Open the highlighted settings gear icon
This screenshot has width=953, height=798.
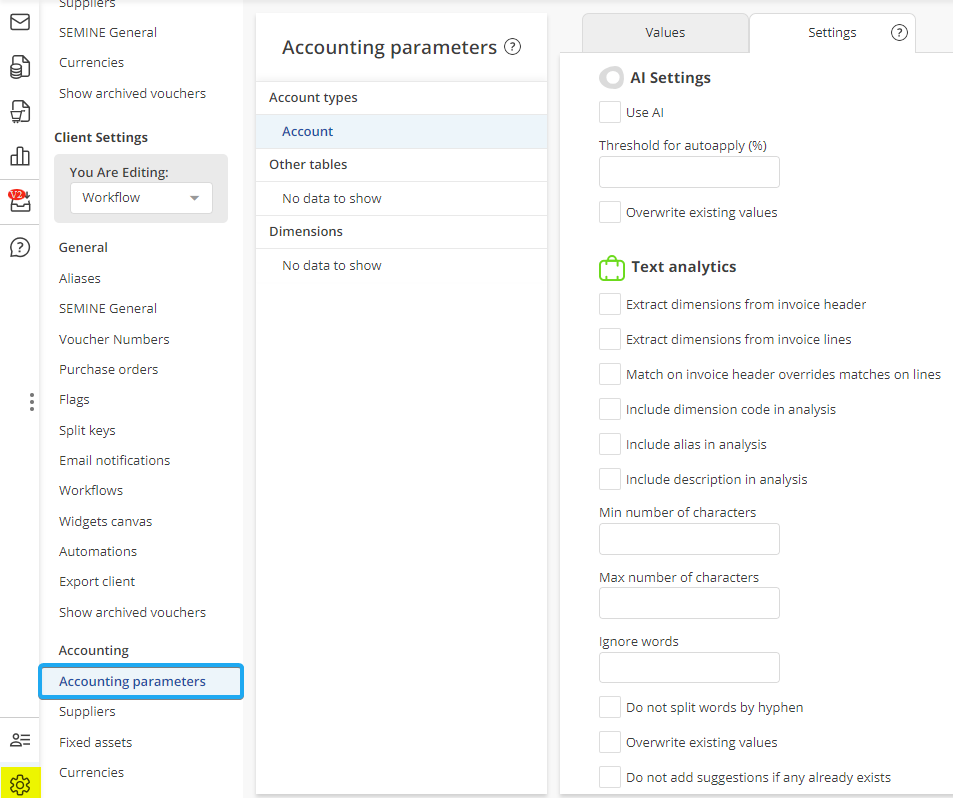pos(20,784)
